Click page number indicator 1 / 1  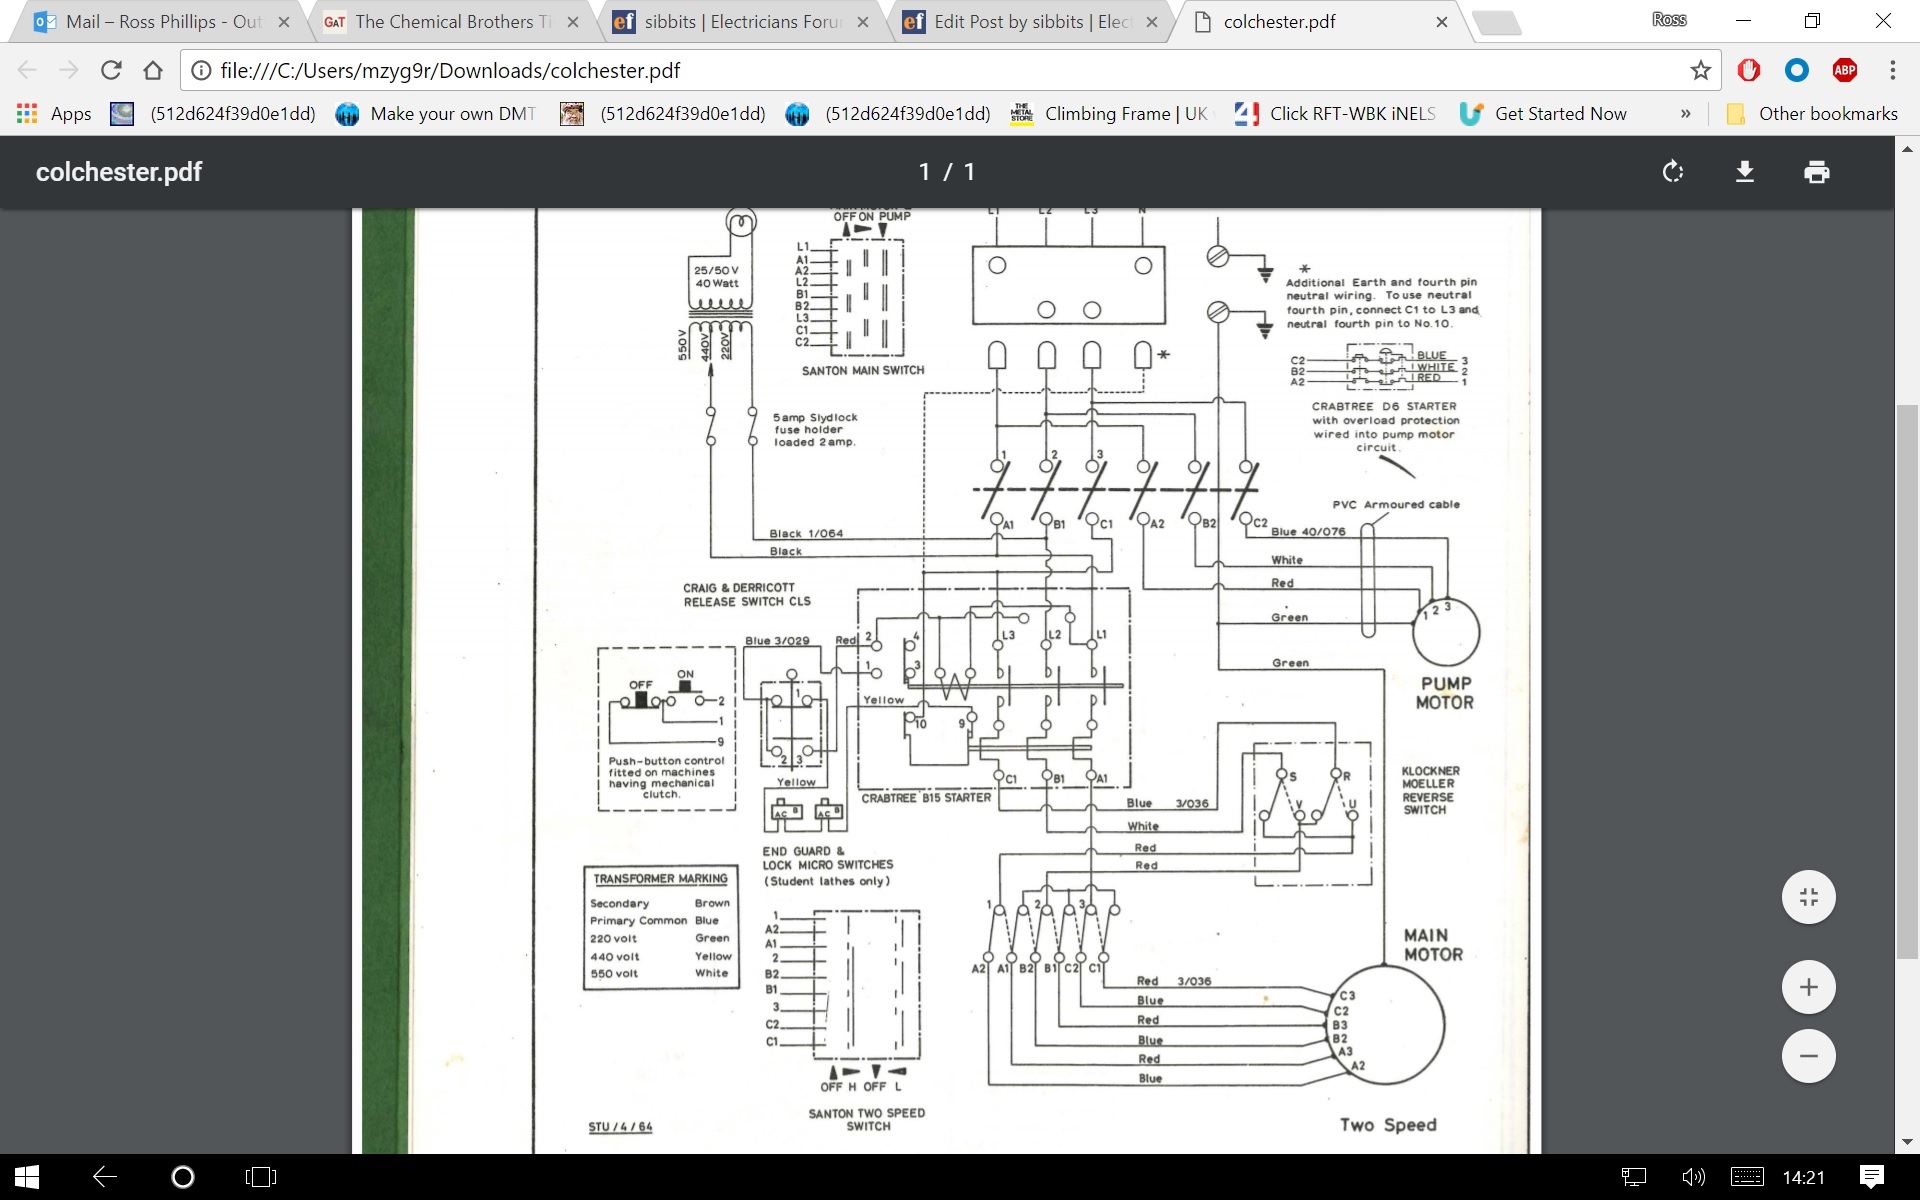946,172
